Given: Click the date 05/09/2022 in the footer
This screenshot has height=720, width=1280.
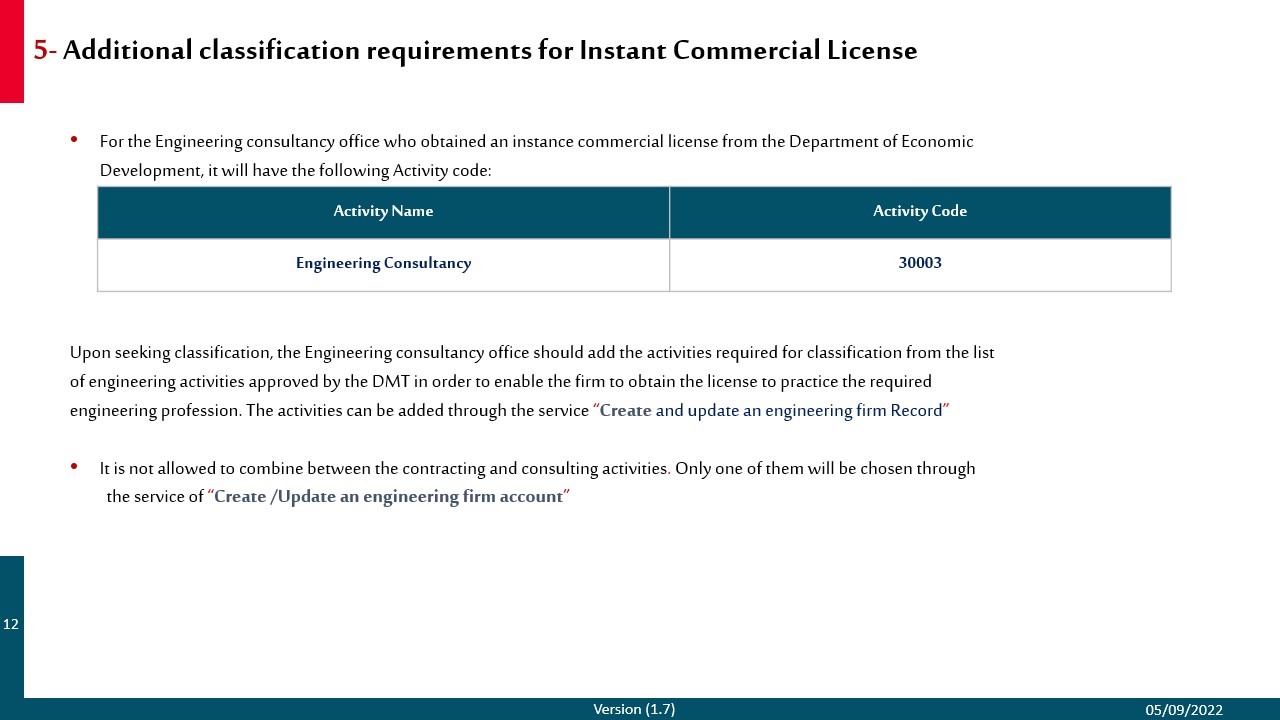Looking at the screenshot, I should pyautogui.click(x=1184, y=710).
